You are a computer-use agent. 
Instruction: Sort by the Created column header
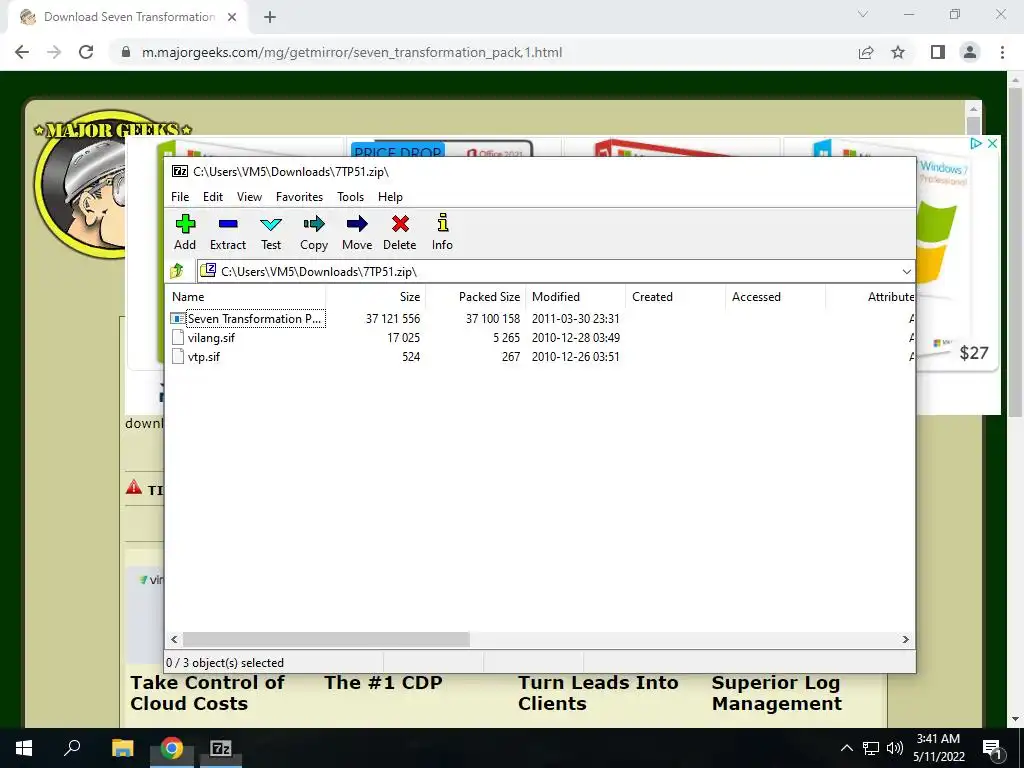675,296
